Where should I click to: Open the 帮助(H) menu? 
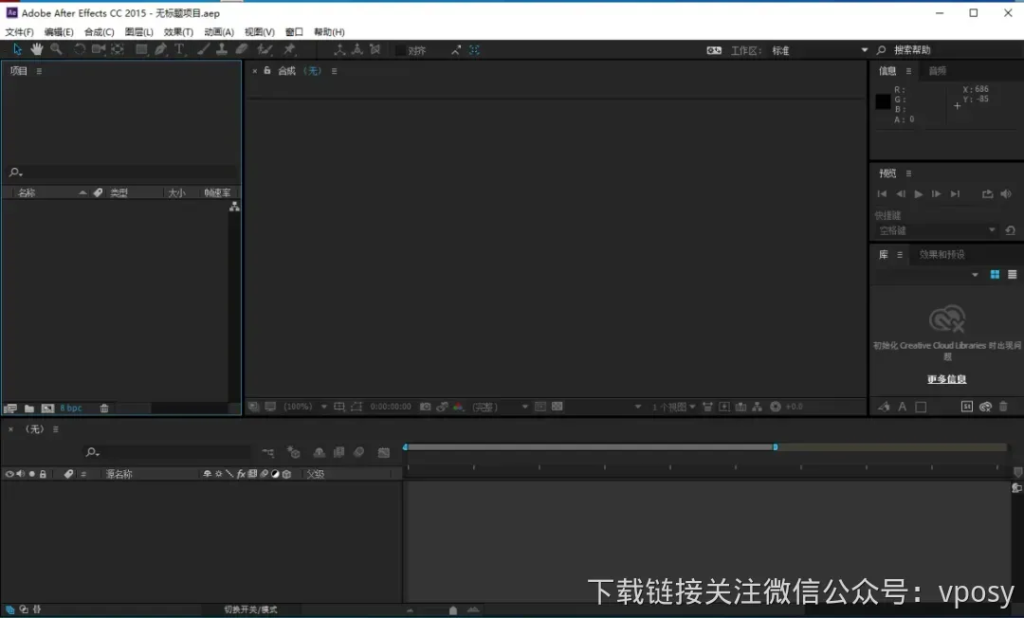329,32
